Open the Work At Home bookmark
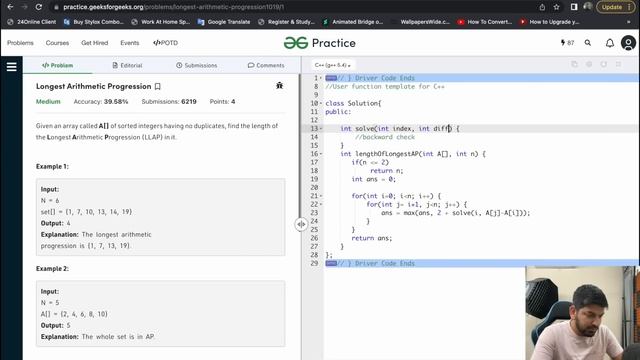Screen dimensions: 640x360 click(x=161, y=22)
